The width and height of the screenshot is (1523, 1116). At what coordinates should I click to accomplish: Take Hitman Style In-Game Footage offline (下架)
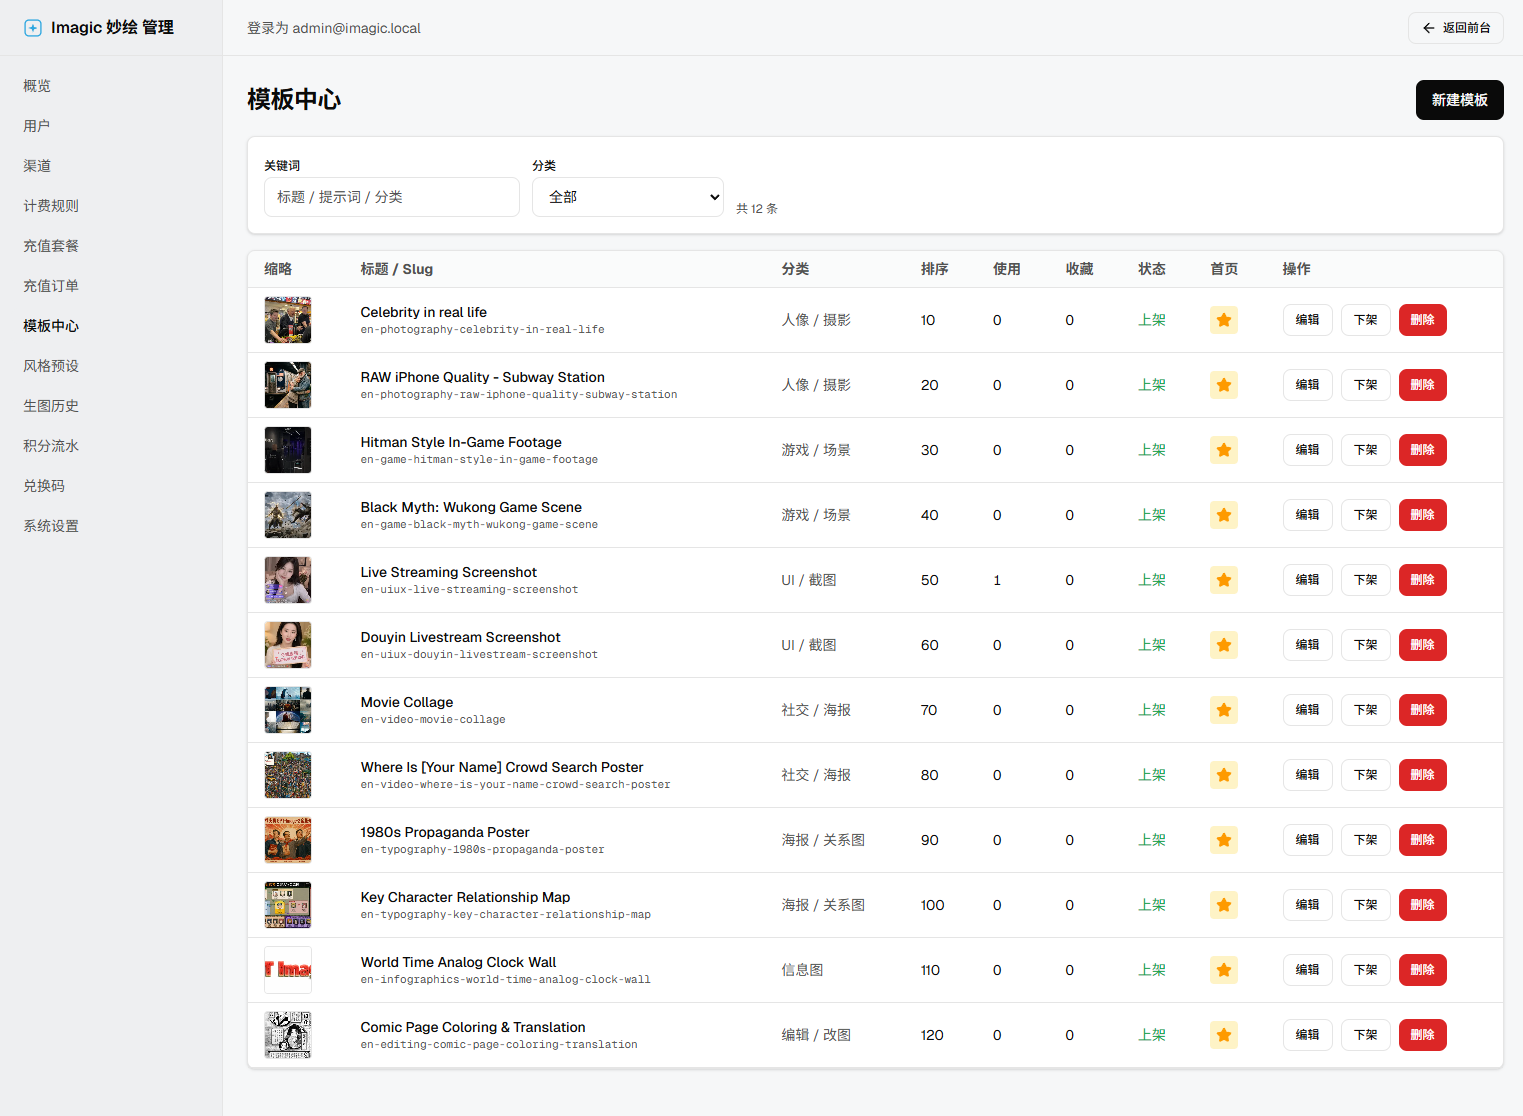point(1365,450)
